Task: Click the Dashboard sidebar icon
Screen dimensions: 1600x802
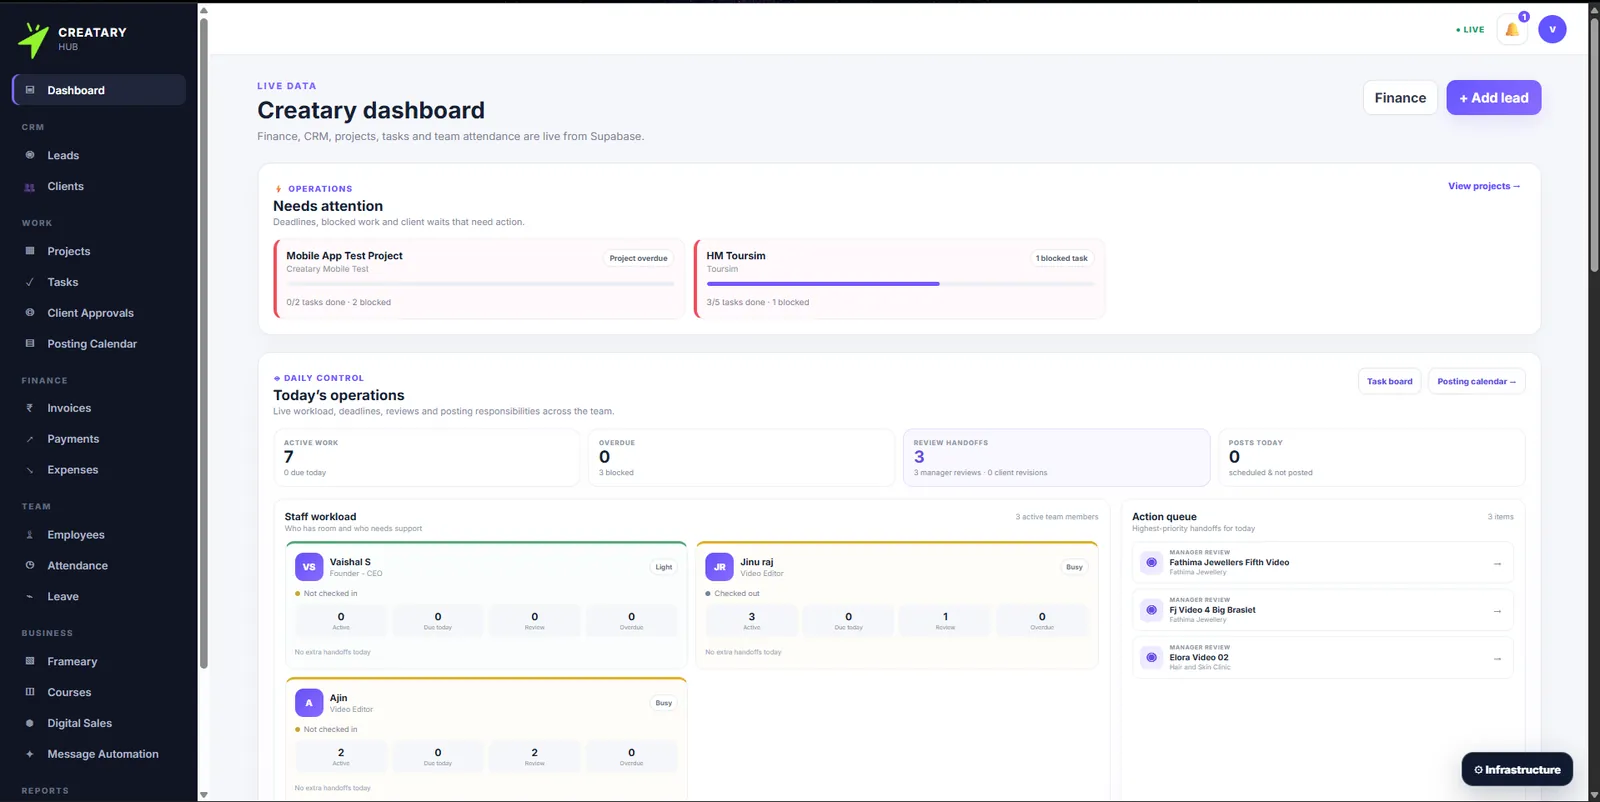Action: coord(30,90)
